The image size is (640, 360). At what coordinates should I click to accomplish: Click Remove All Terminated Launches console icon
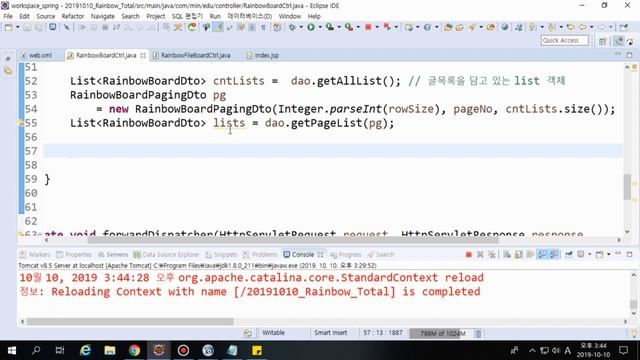point(492,255)
